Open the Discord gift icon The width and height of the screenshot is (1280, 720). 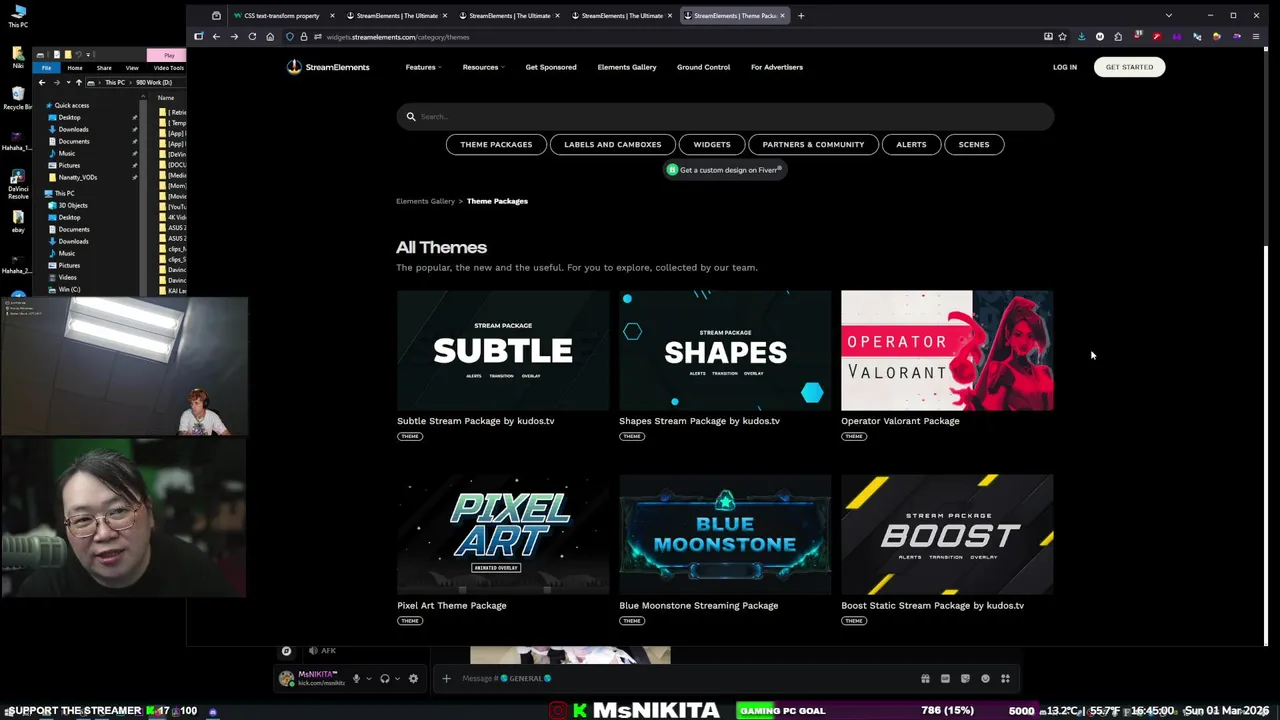click(x=925, y=678)
